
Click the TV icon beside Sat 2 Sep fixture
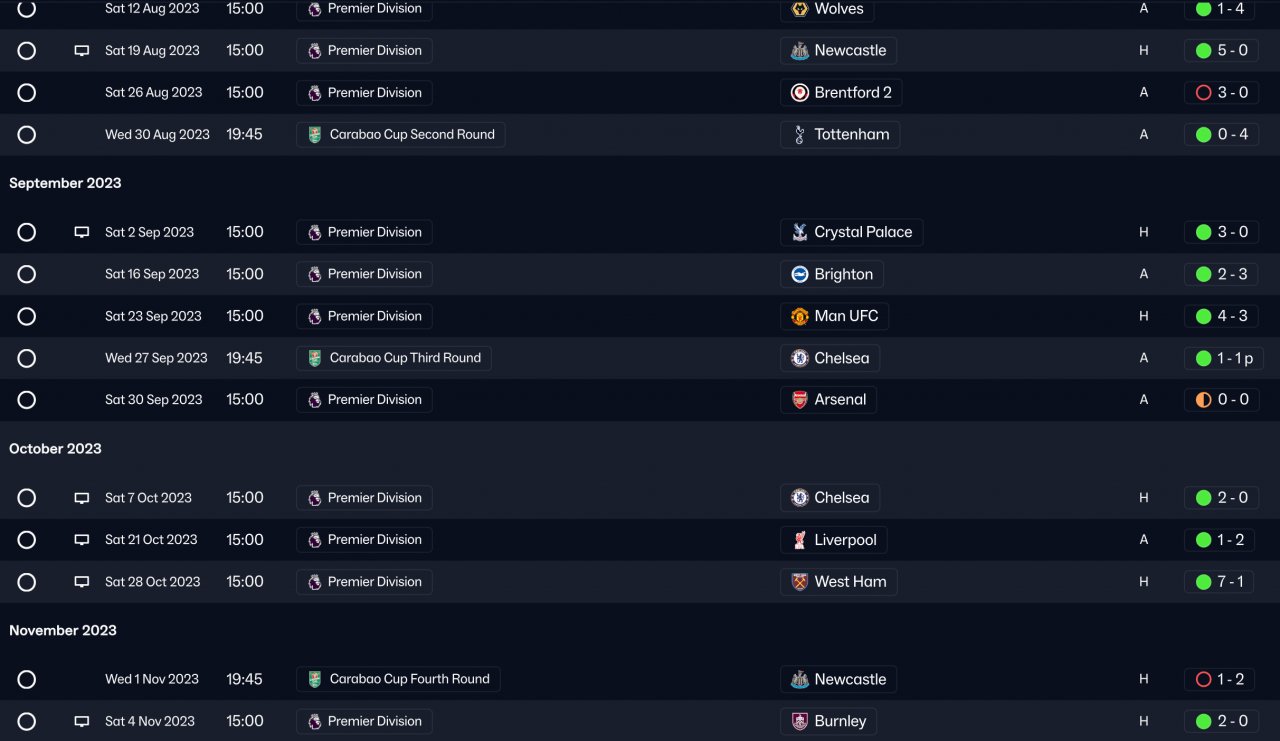(x=82, y=232)
